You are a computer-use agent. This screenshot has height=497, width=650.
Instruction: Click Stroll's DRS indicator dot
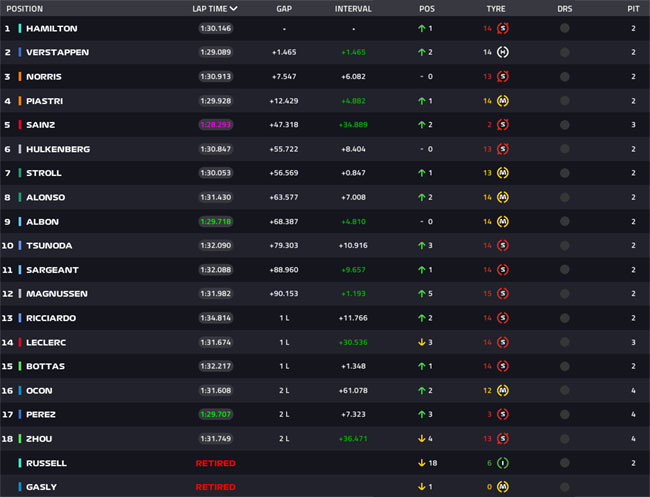point(565,173)
